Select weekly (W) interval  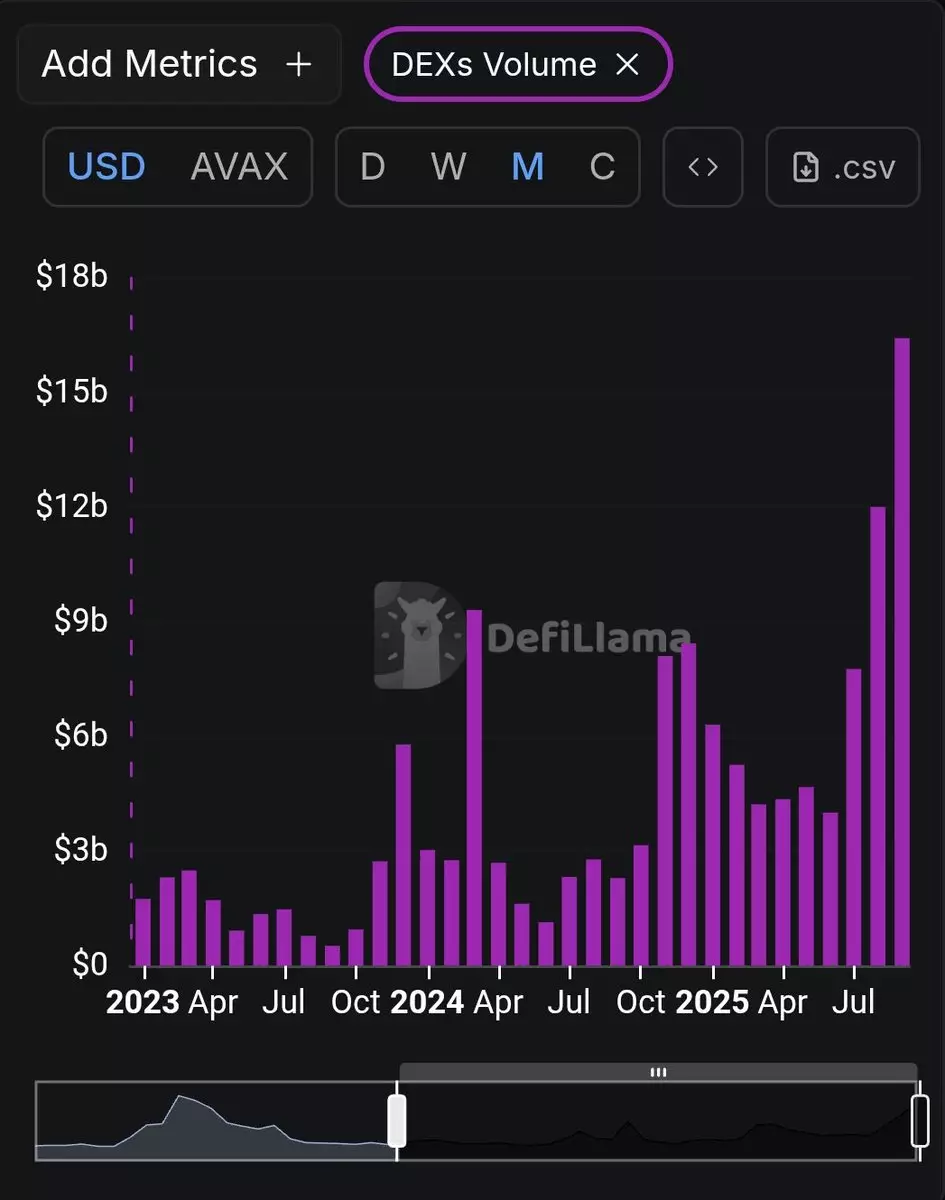(448, 167)
